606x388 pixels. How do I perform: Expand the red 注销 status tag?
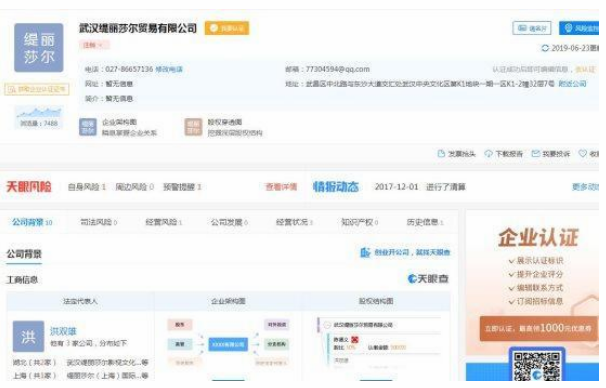point(94,45)
